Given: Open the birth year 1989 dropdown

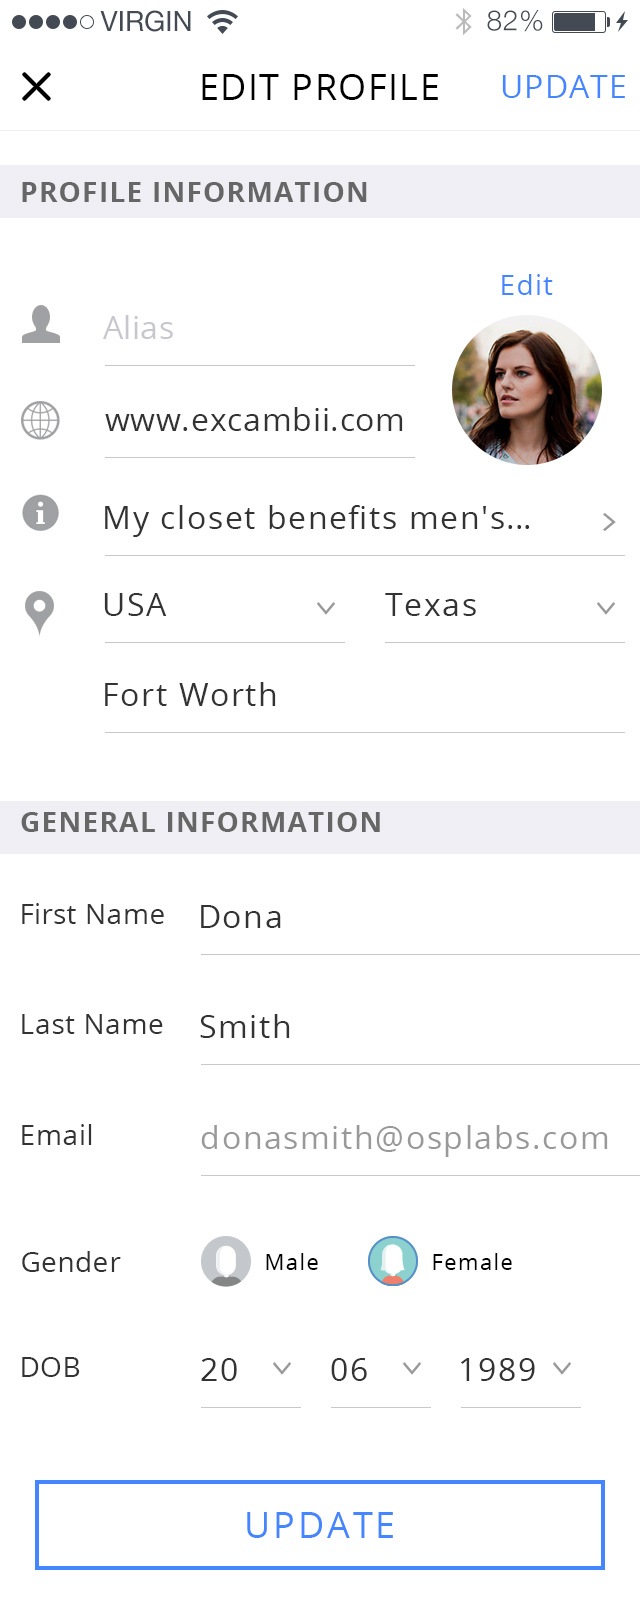Looking at the screenshot, I should (518, 1369).
